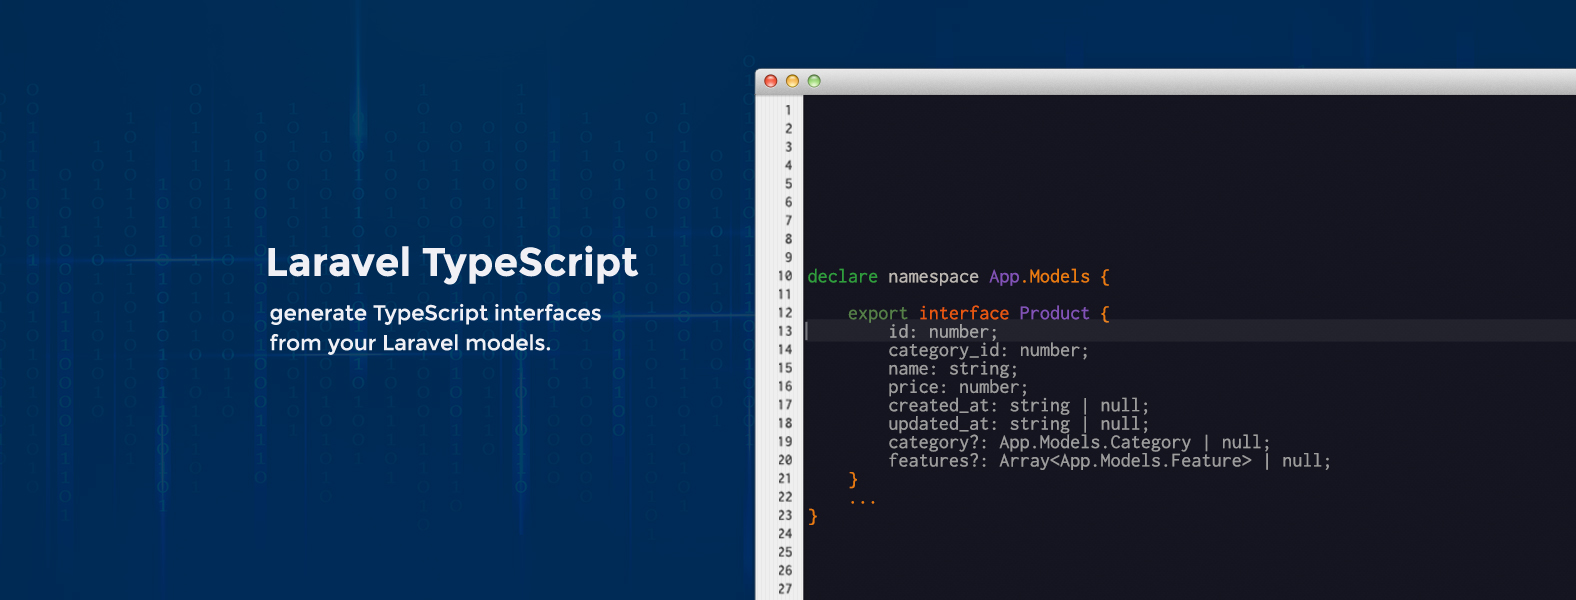Click 'generate TypeScript interfaces' tagline text

click(435, 313)
